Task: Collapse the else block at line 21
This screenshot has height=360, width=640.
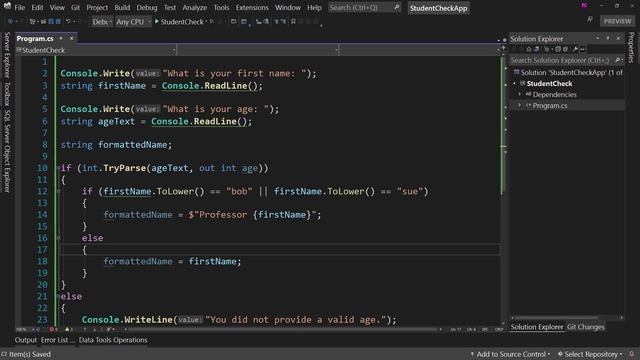Action: pyautogui.click(x=58, y=296)
